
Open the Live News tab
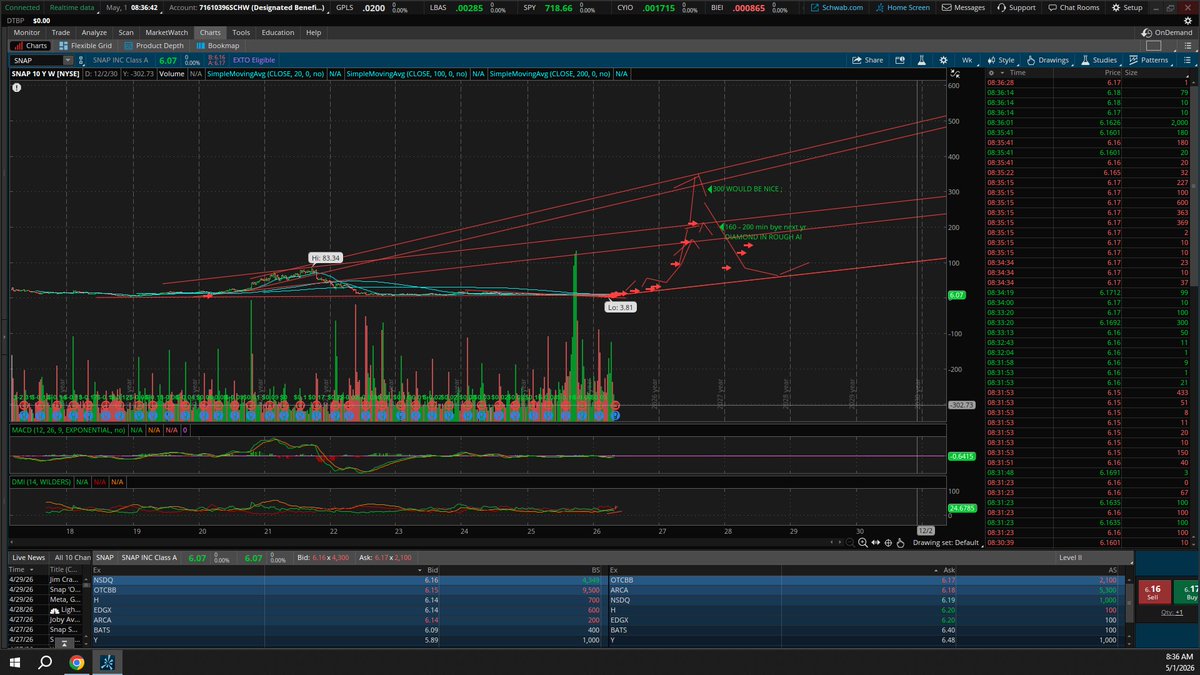pyautogui.click(x=28, y=557)
